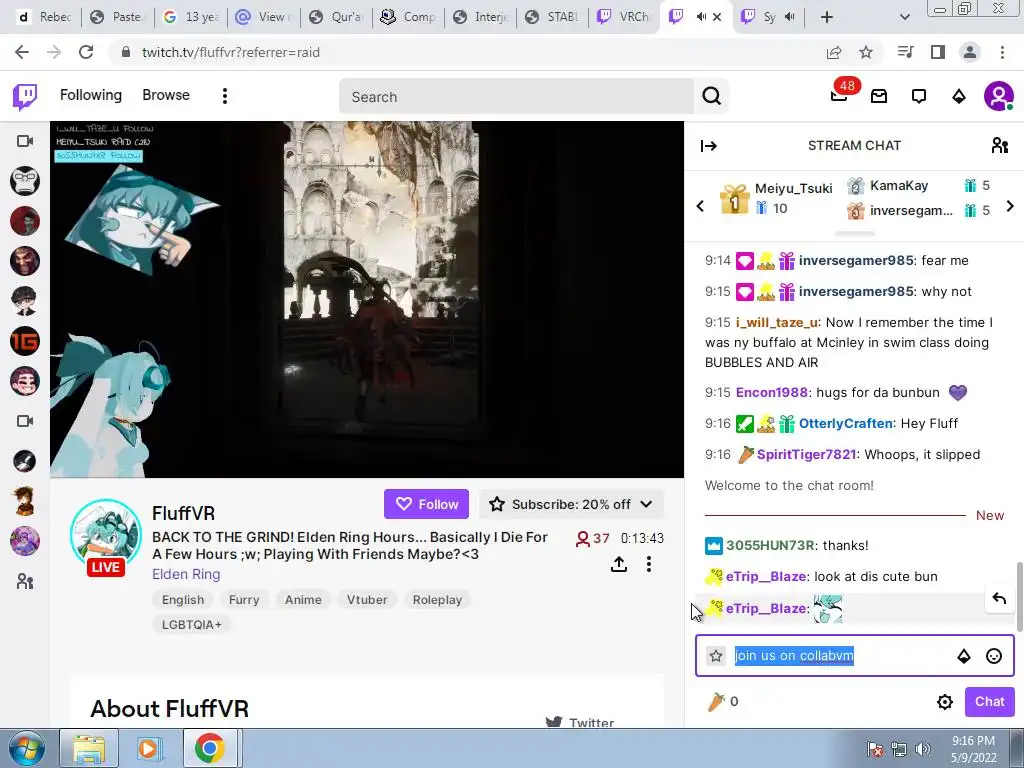The width and height of the screenshot is (1024, 768).
Task: Click the FluffVR live avatar
Action: pos(105,536)
